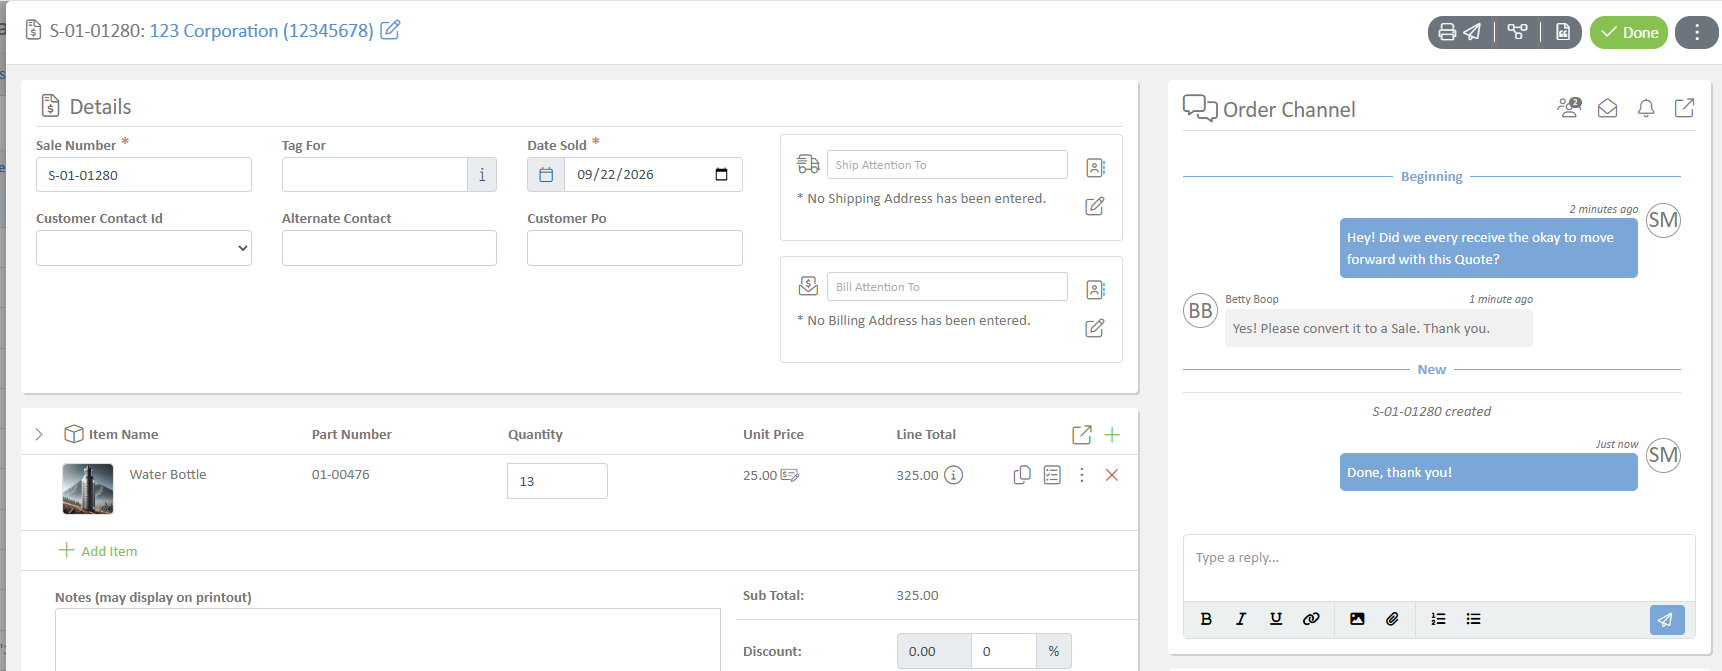This screenshot has height=671, width=1722.
Task: View Order Channel participants icon
Action: click(1569, 108)
